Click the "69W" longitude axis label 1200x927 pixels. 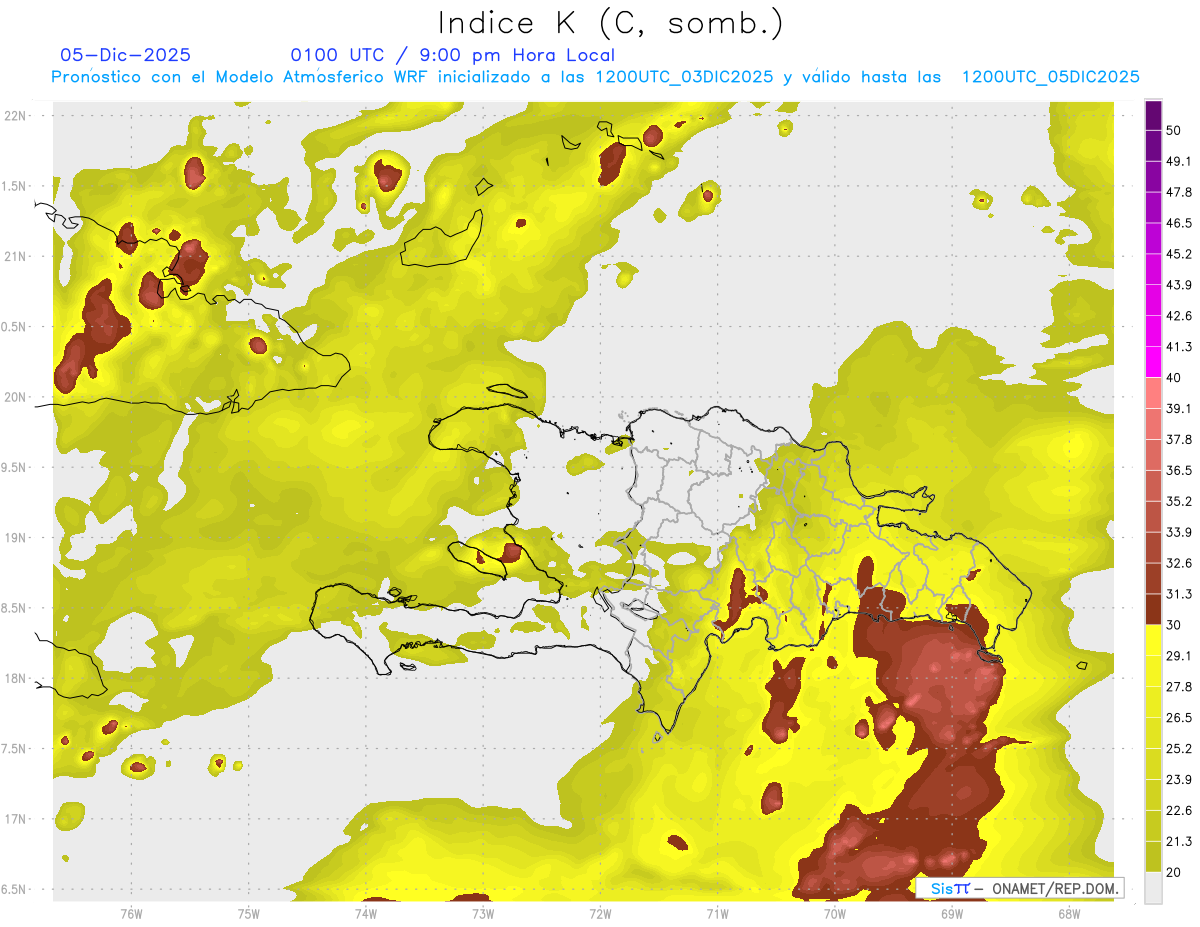click(951, 913)
